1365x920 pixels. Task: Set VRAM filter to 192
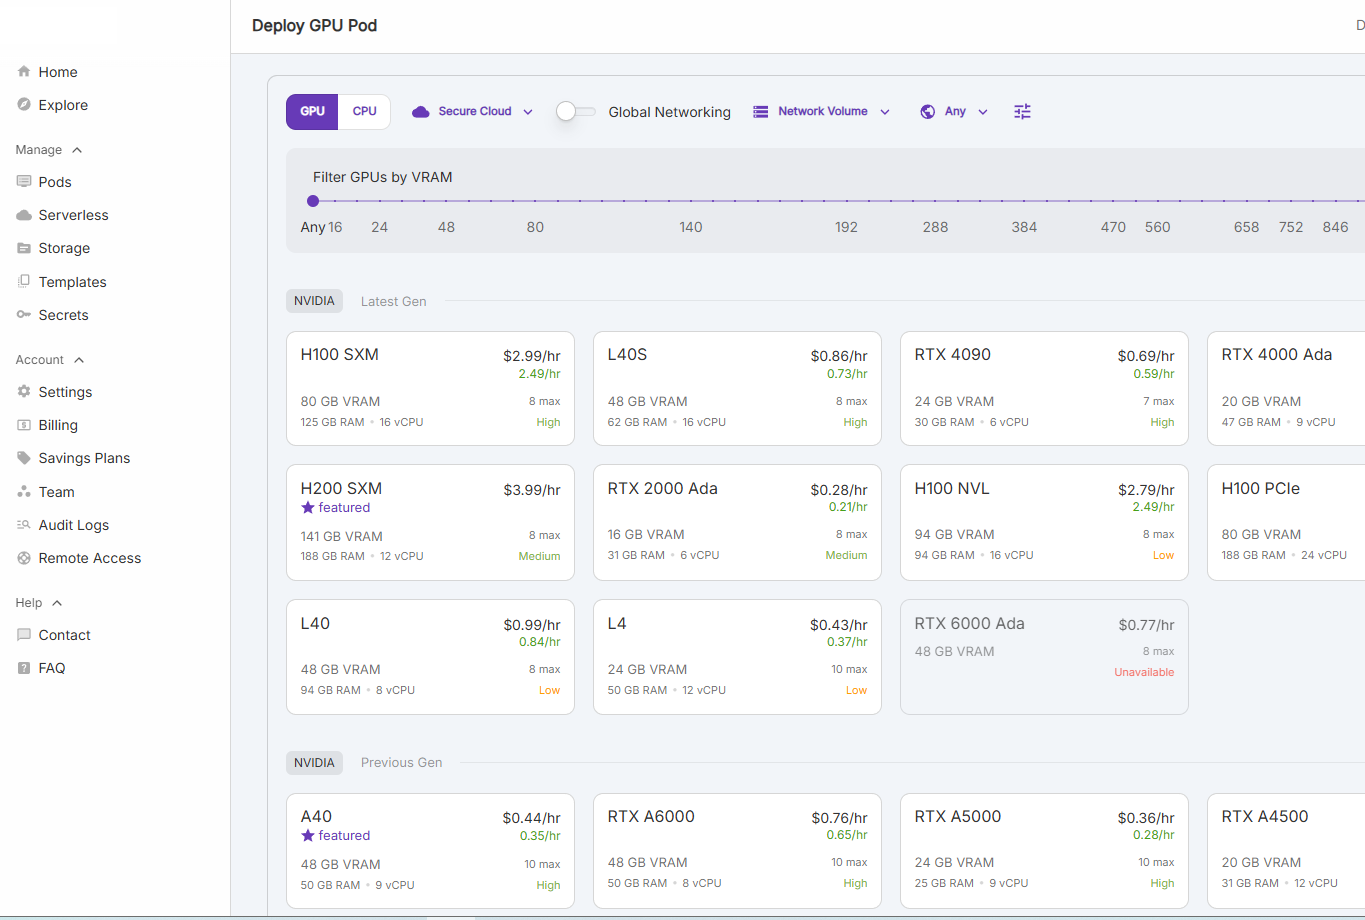point(846,227)
